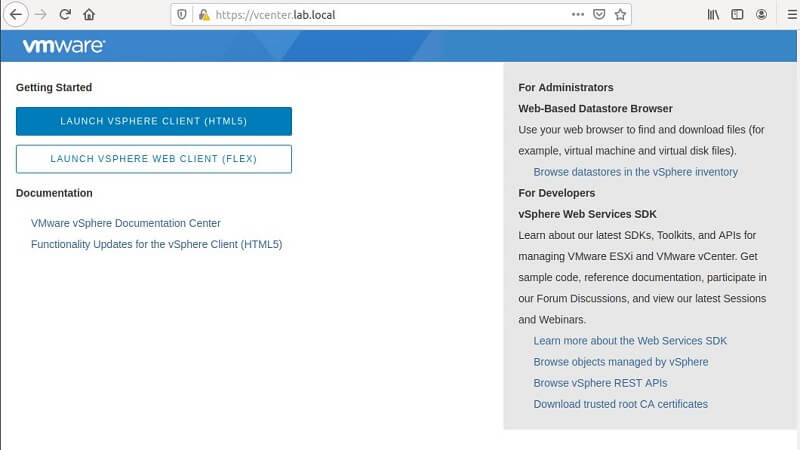Open Functionality Updates for vSphere Client link
This screenshot has height=450, width=800.
157,244
